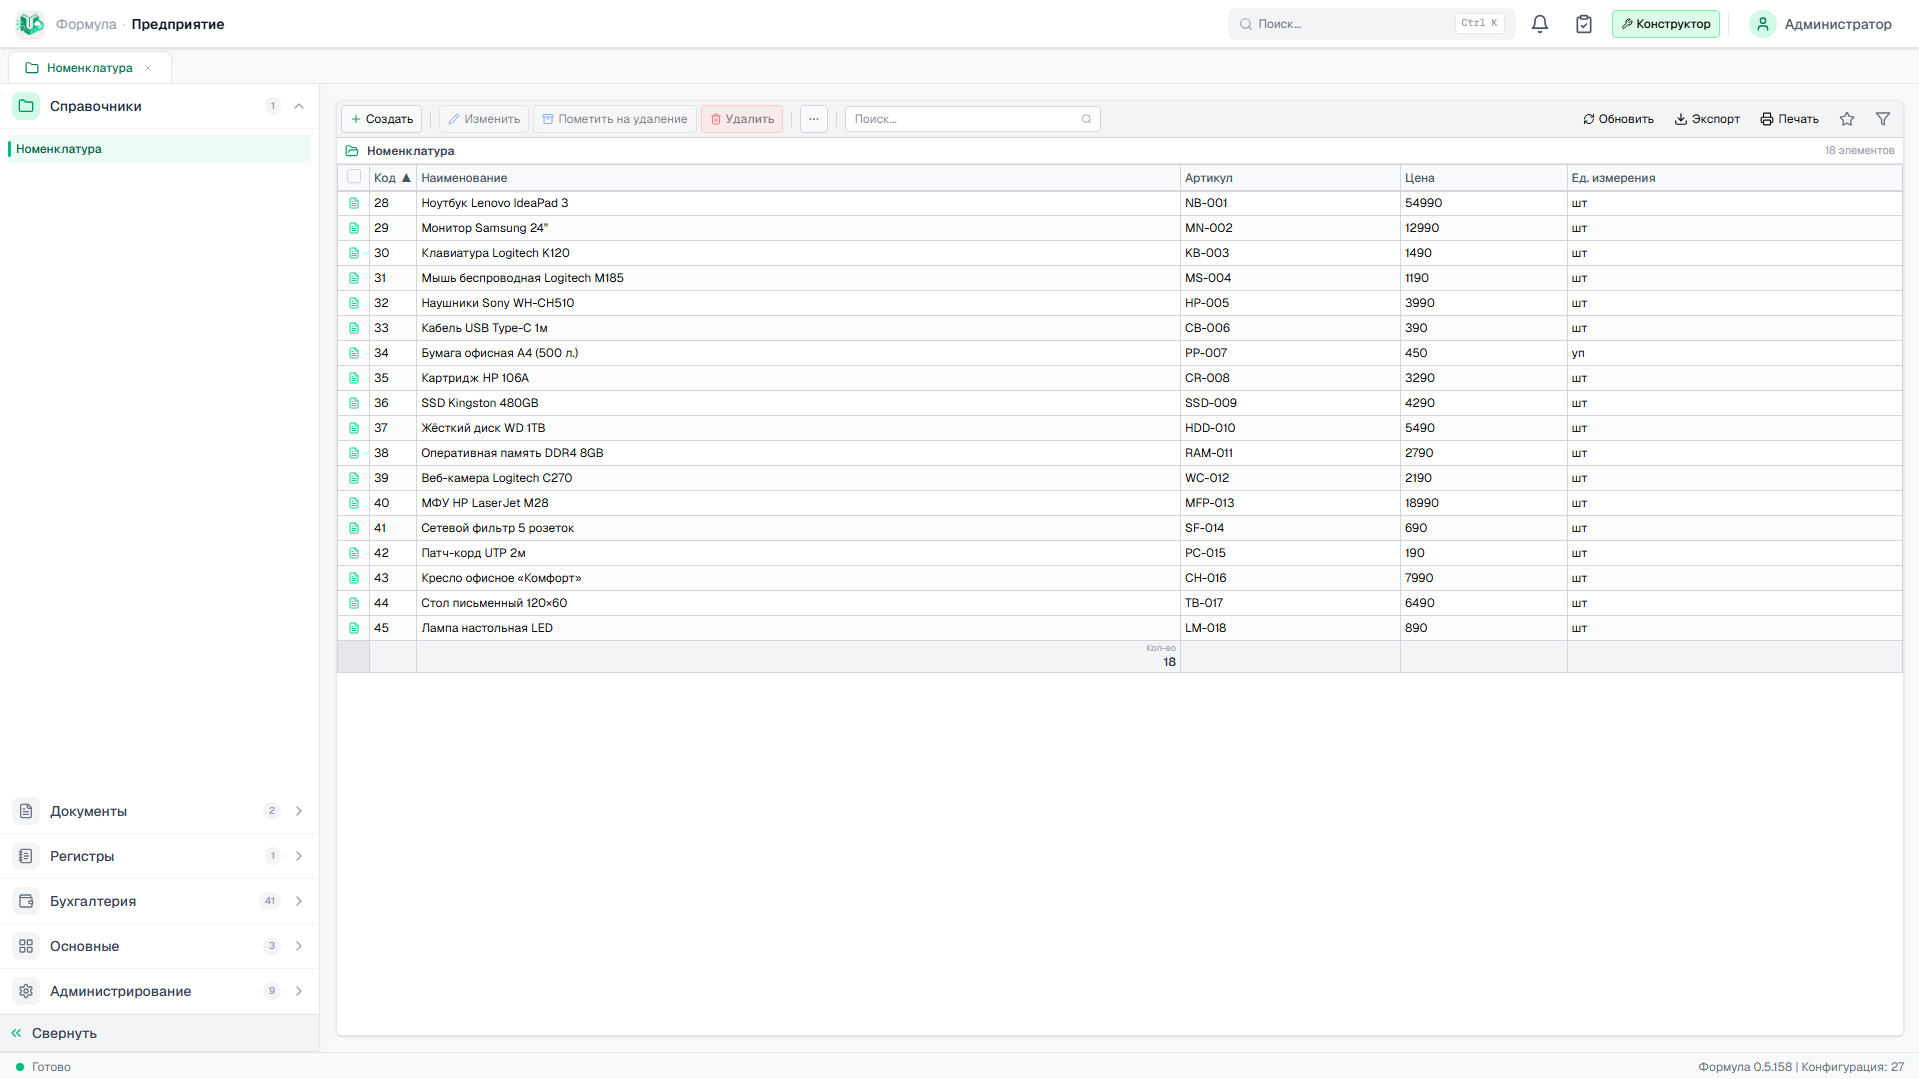This screenshot has width=1919, height=1079.
Task: Select Номенклатура in the sidebar
Action: pos(159,149)
